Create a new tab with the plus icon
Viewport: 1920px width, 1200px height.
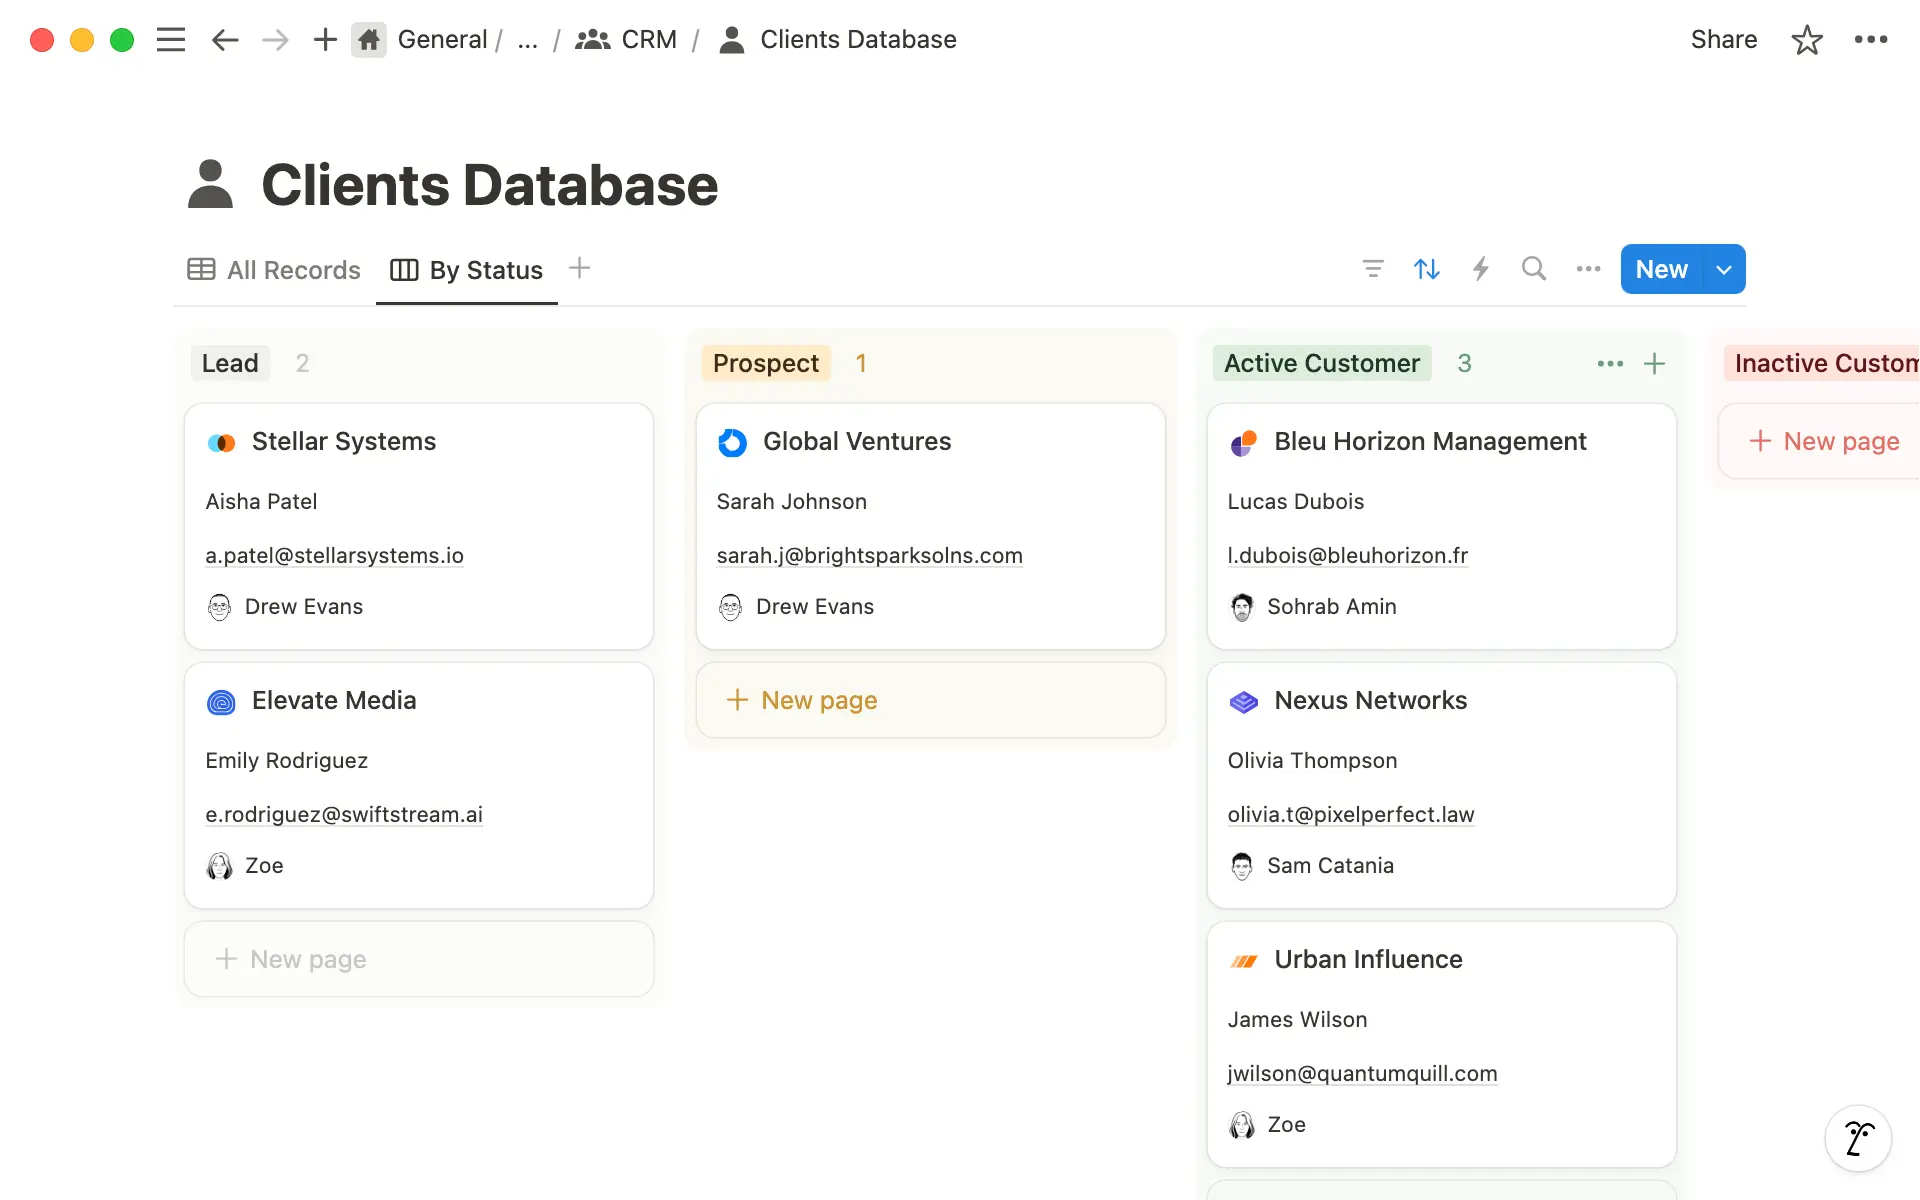click(325, 39)
